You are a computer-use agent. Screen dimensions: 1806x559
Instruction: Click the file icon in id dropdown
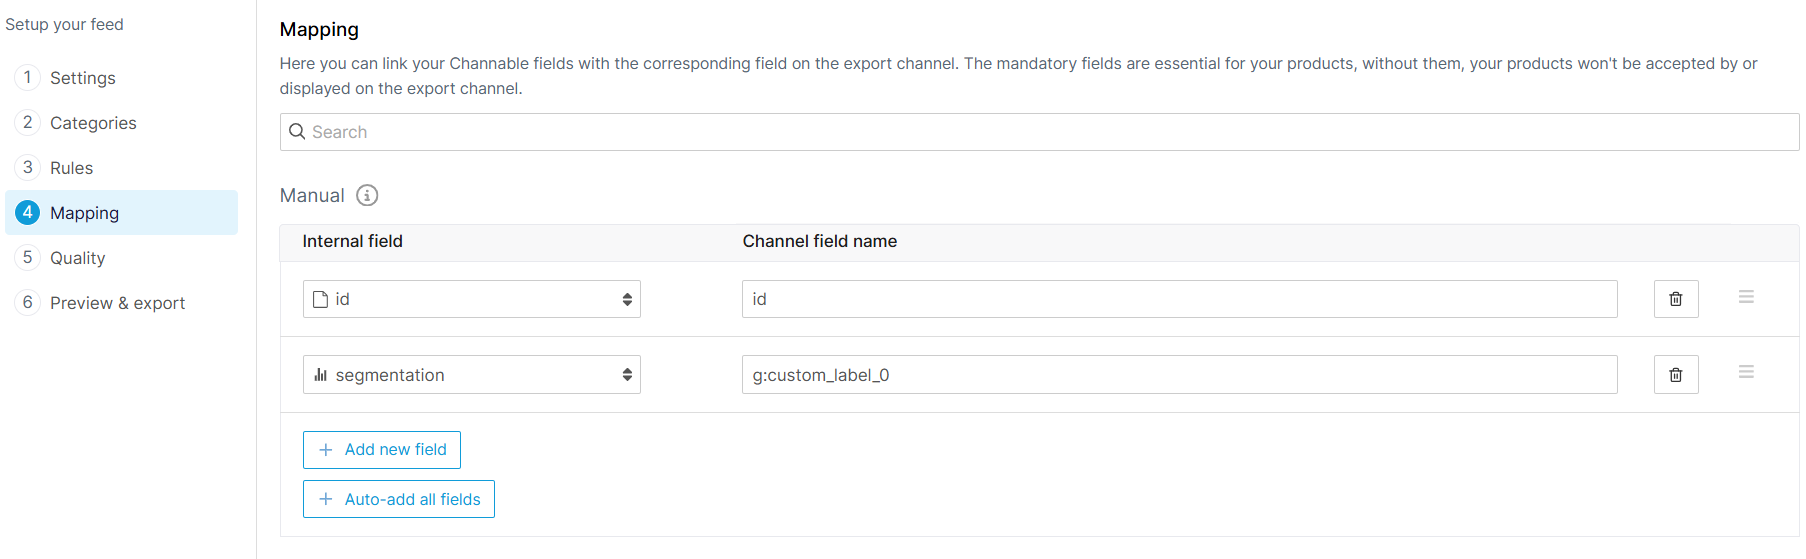(x=321, y=299)
